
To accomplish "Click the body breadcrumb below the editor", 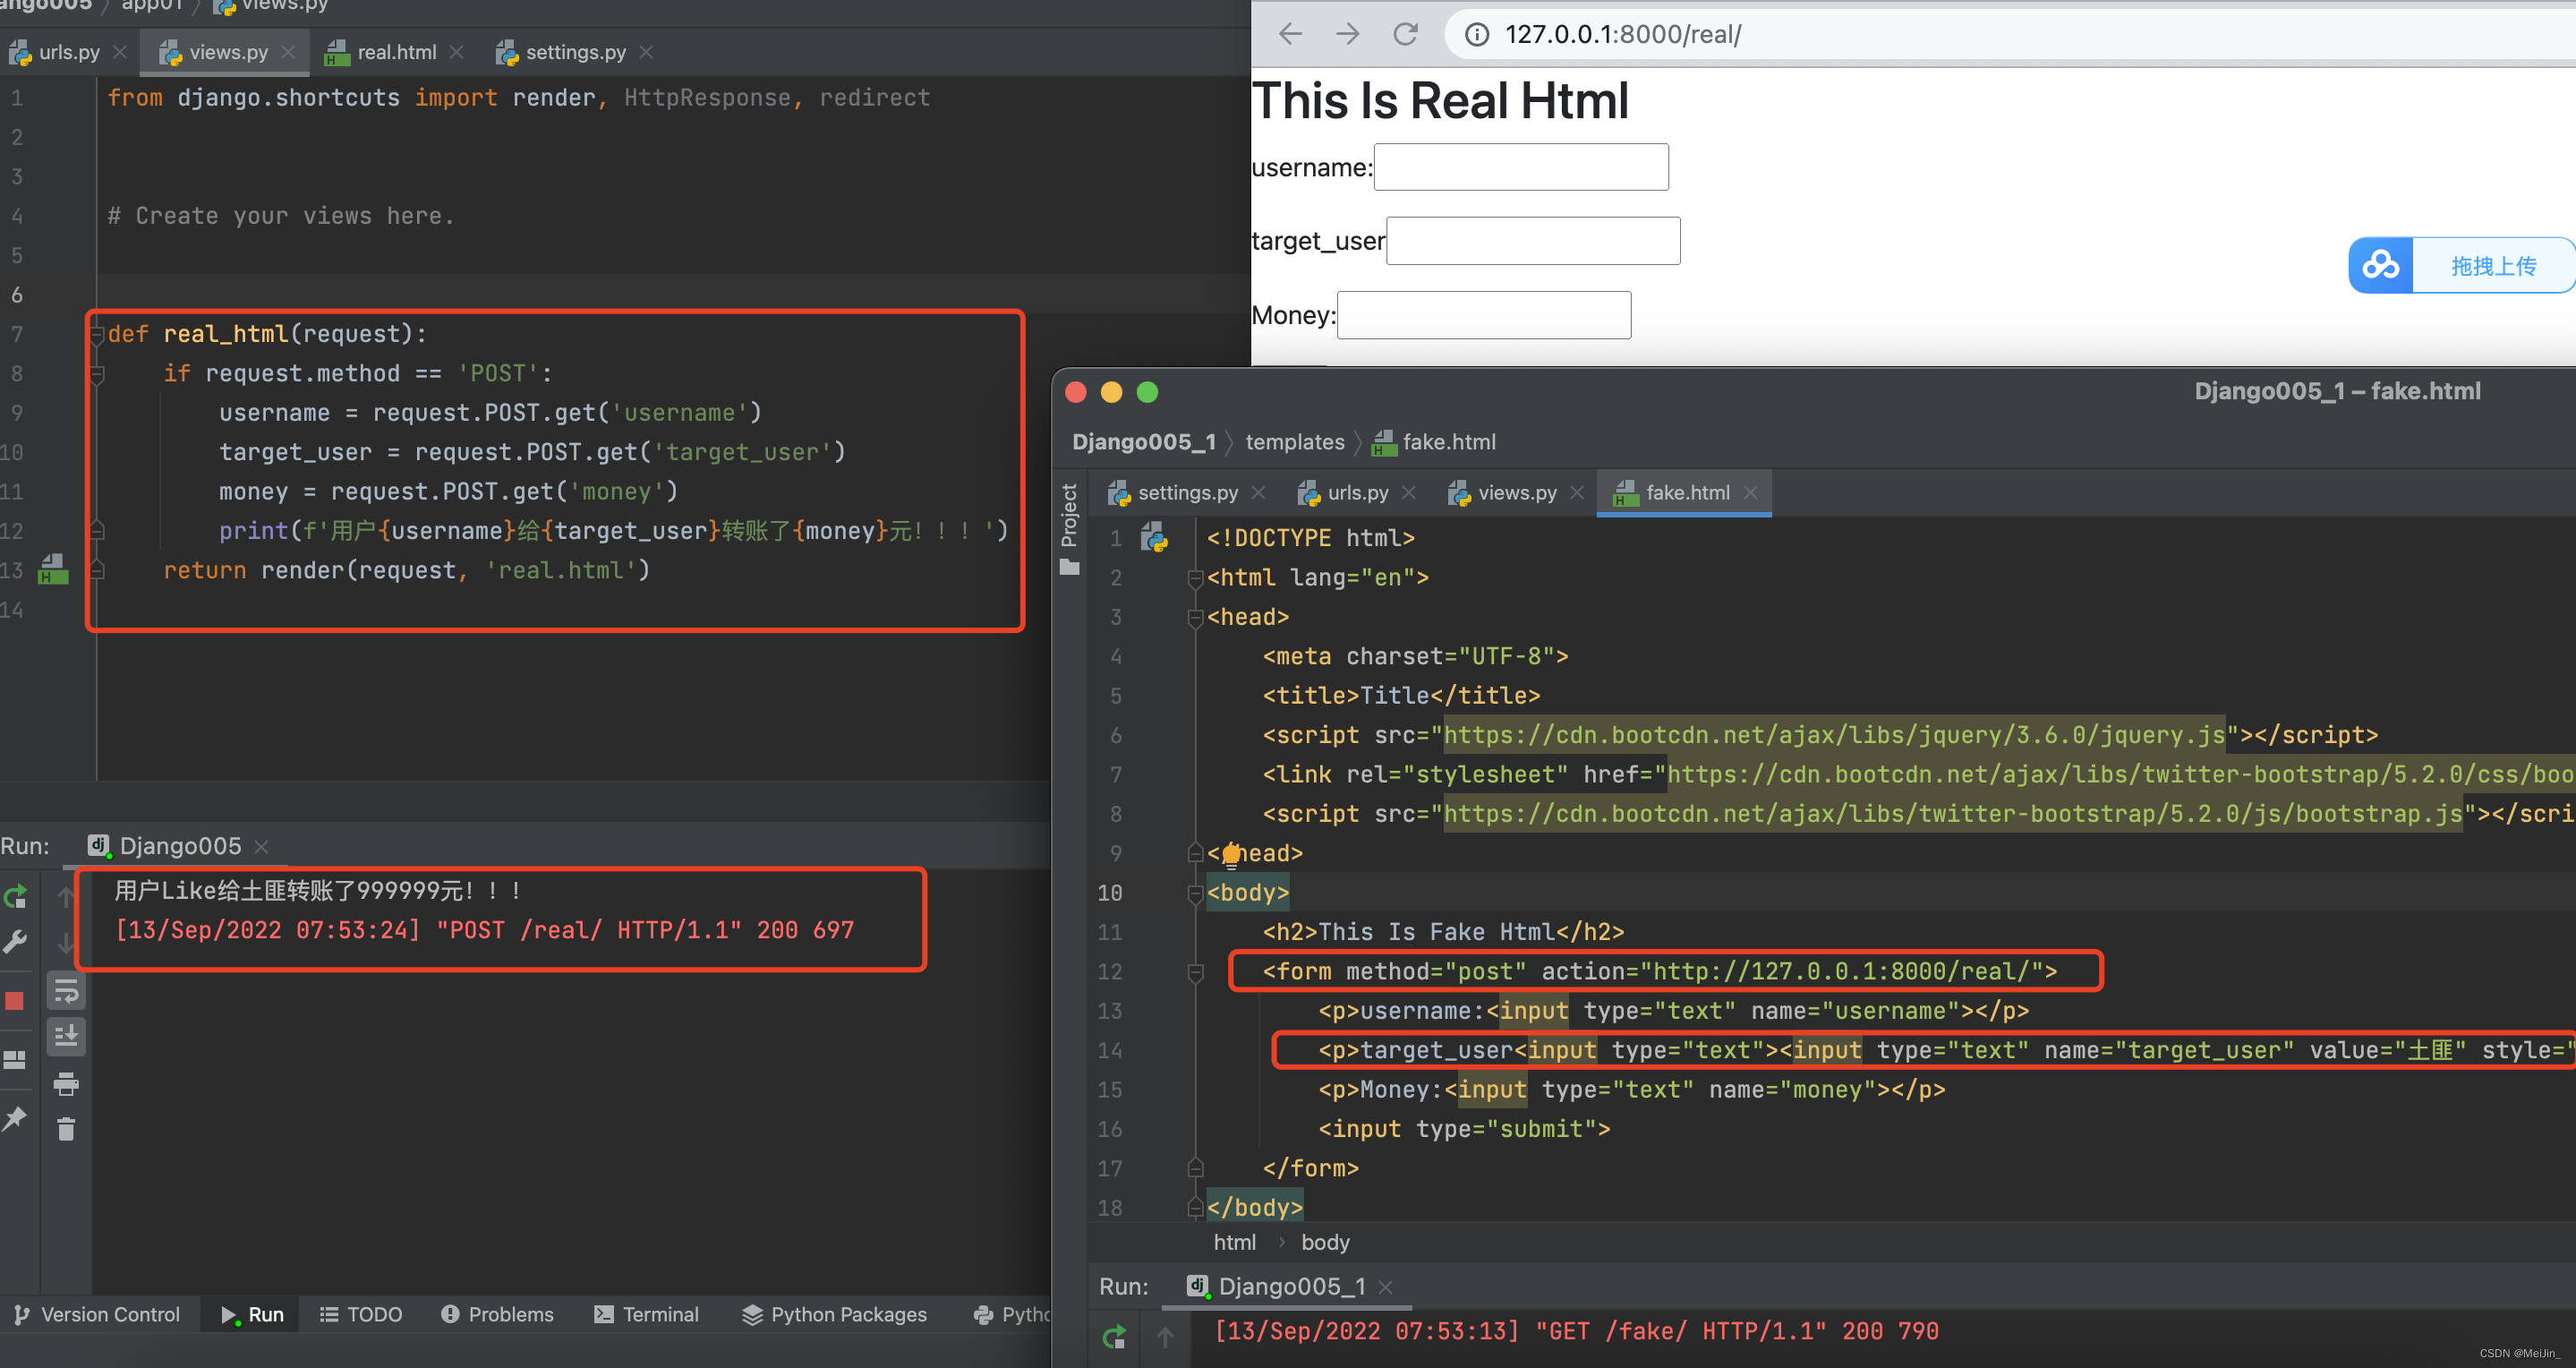I will point(1325,1243).
